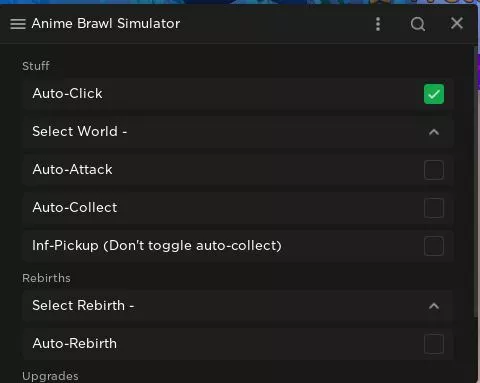This screenshot has height=383, width=480.
Task: Enable the Auto-Attack checkbox
Action: 434,170
